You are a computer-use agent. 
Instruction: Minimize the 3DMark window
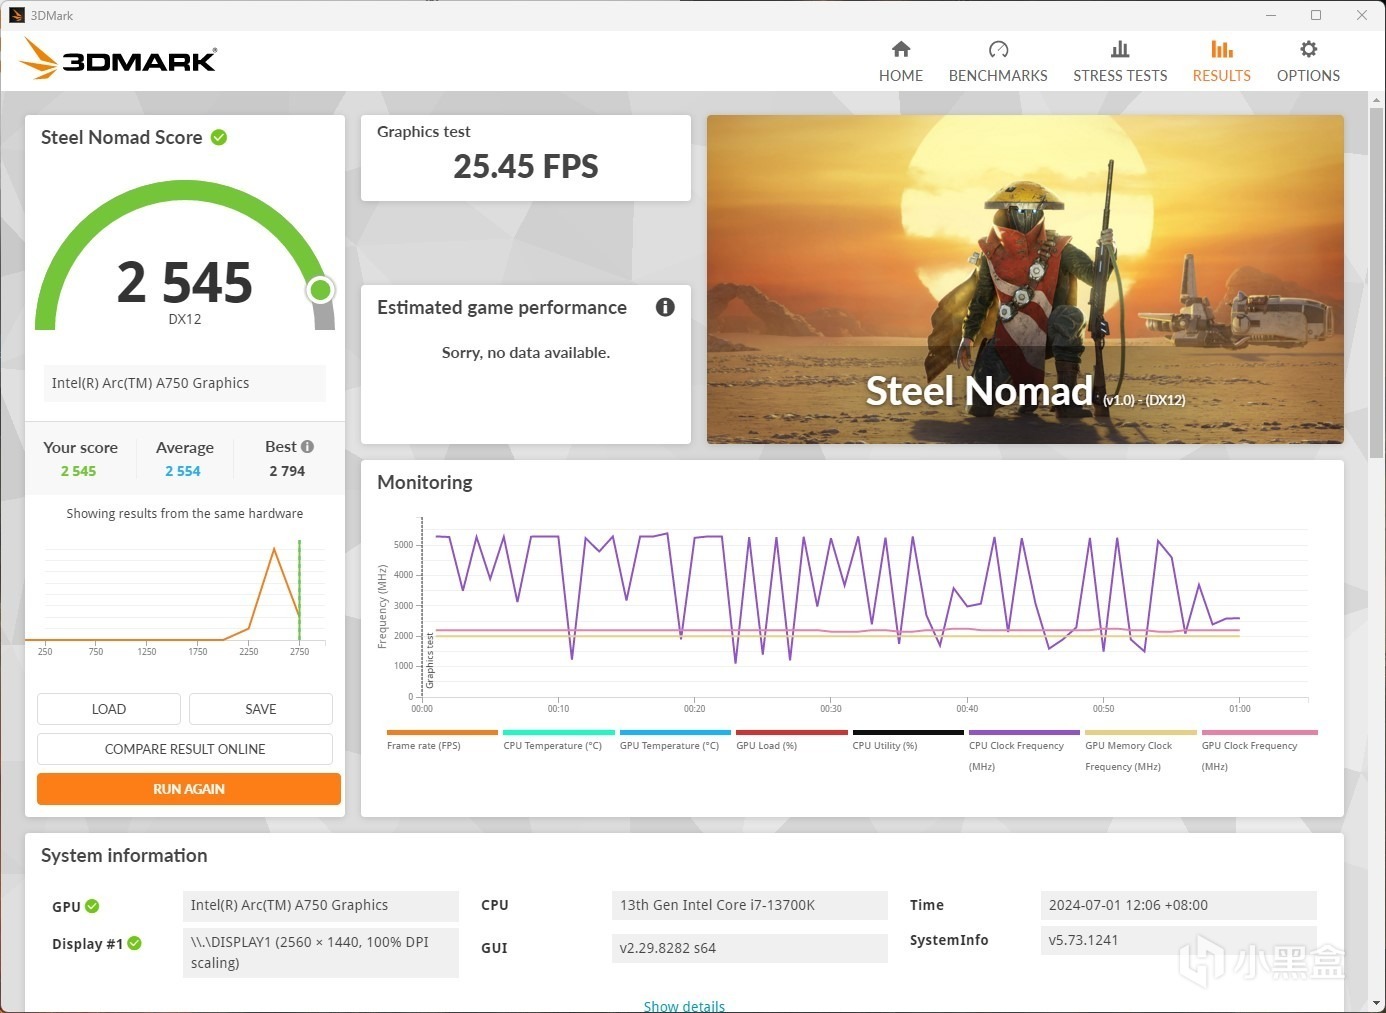coord(1271,15)
